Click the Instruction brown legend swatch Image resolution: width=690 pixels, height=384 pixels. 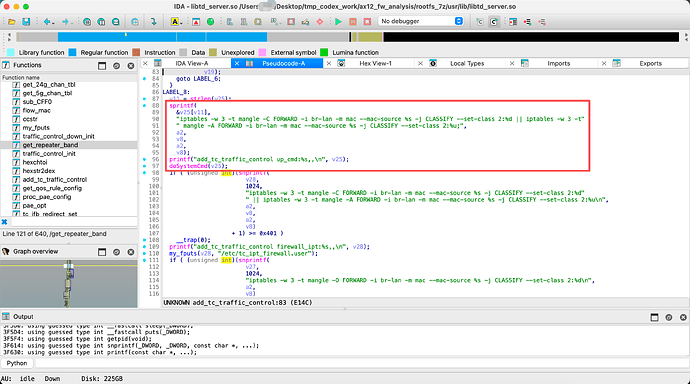click(x=136, y=52)
